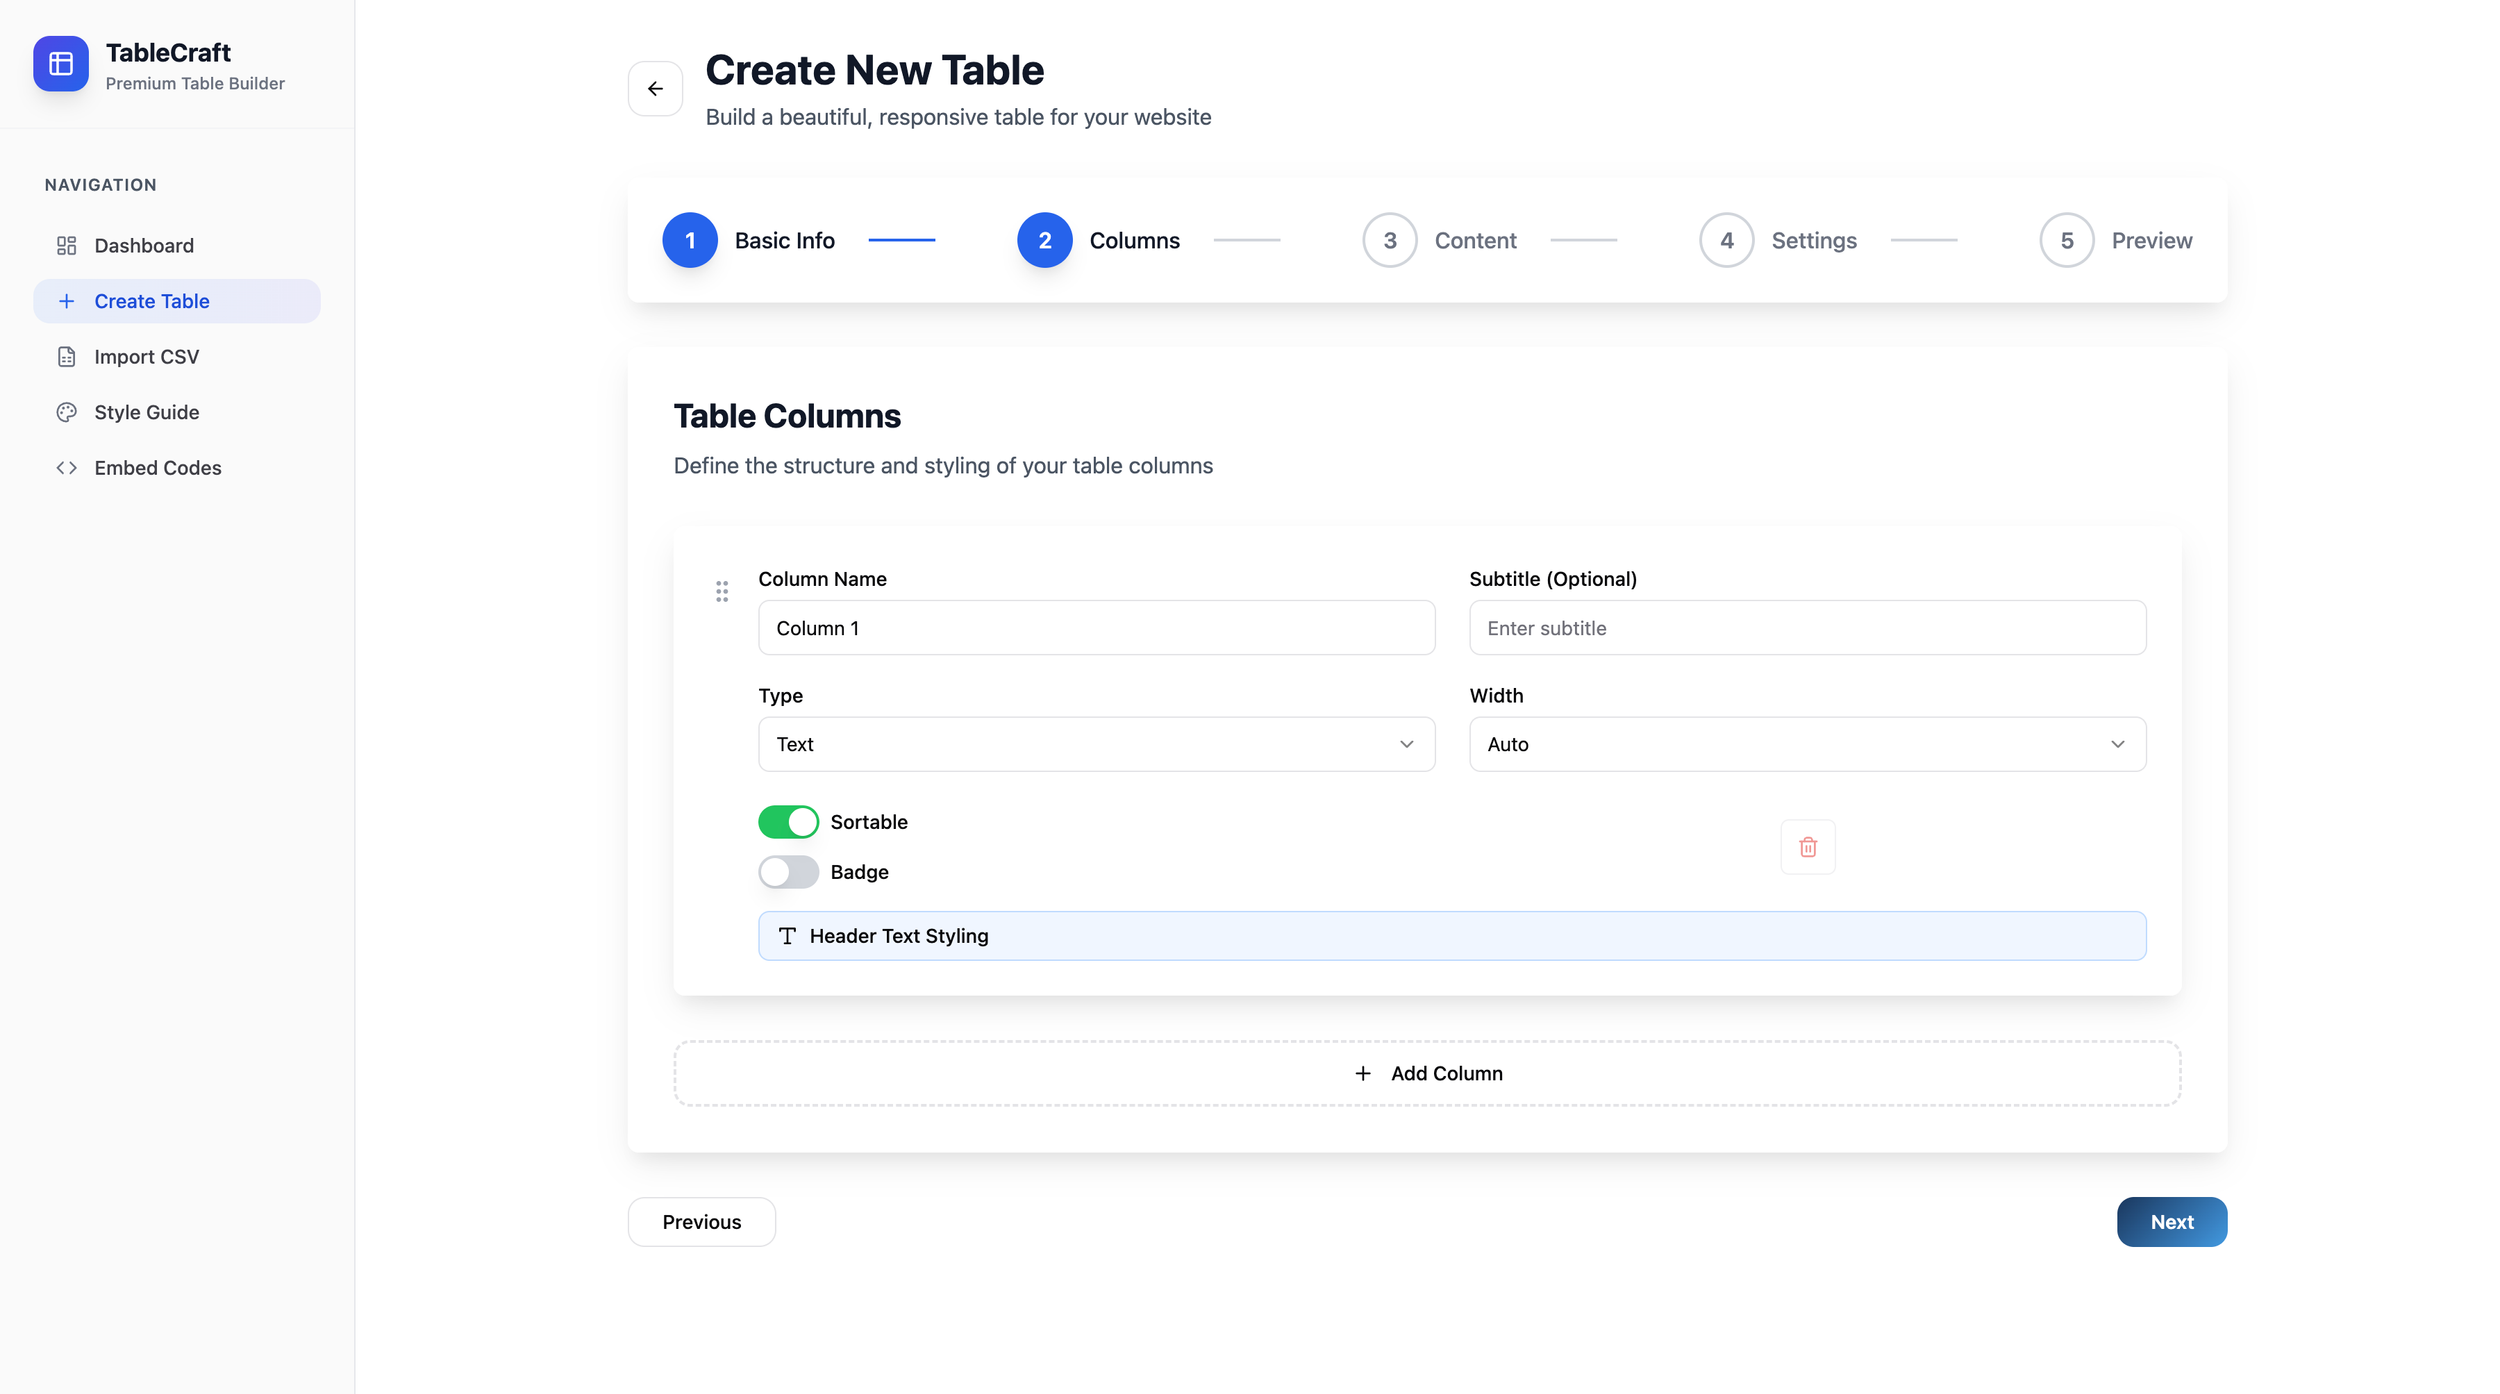Click the plus icon beside Create Table
The height and width of the screenshot is (1394, 2500).
[x=67, y=300]
